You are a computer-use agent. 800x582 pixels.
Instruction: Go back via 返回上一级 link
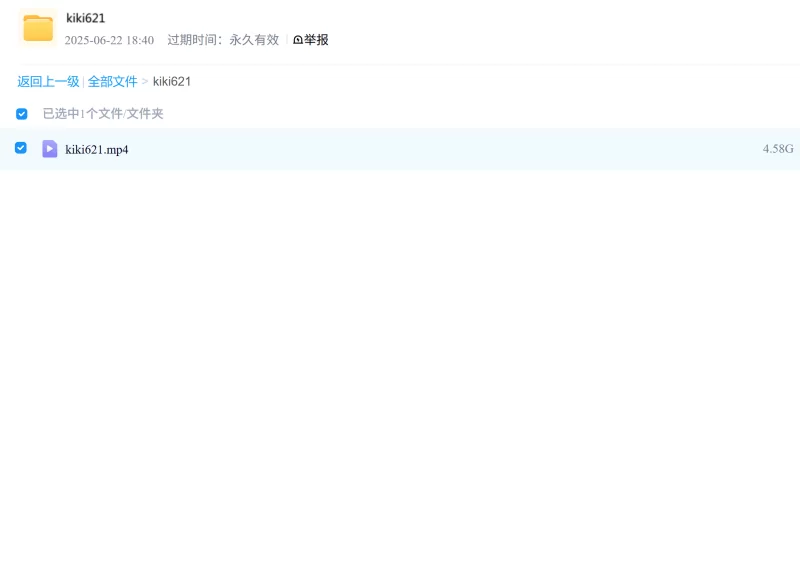48,82
